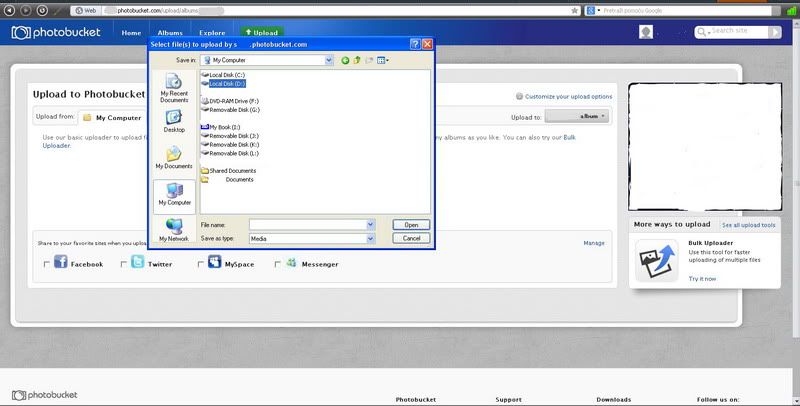Open My Recent Documents in places bar
Image resolution: width=800 pixels, height=406 pixels.
point(174,88)
